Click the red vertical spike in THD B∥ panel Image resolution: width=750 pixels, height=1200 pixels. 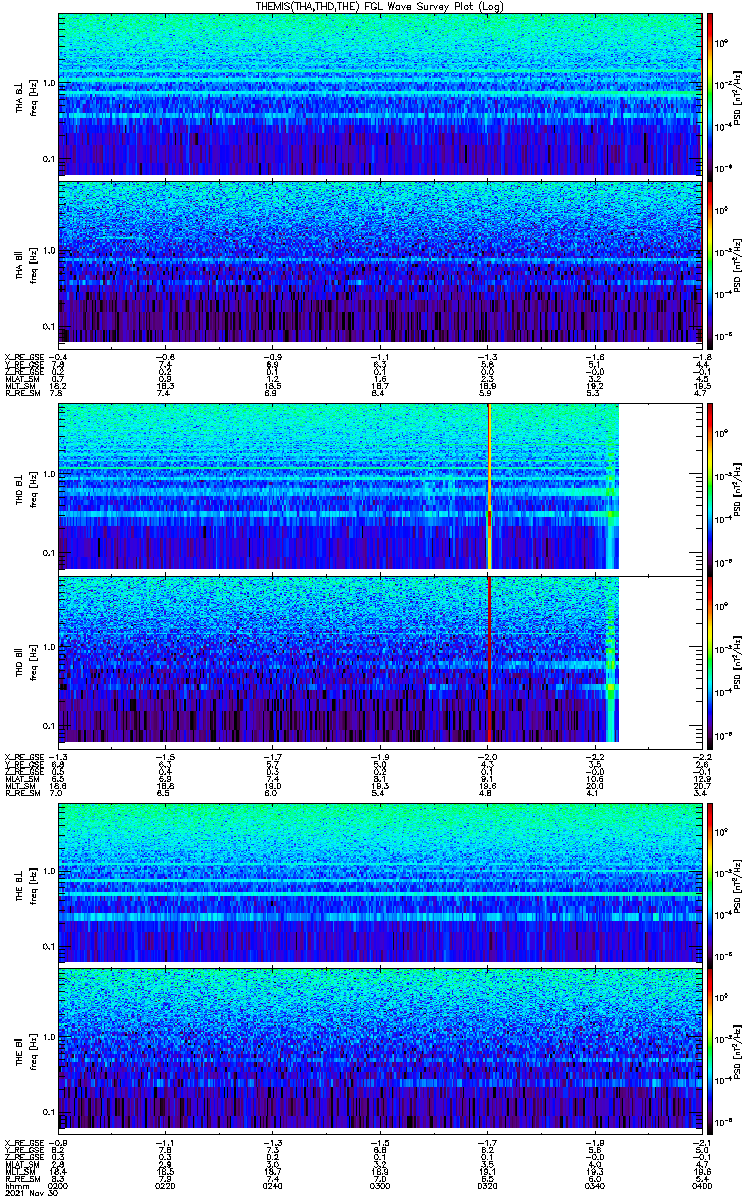pyautogui.click(x=489, y=658)
